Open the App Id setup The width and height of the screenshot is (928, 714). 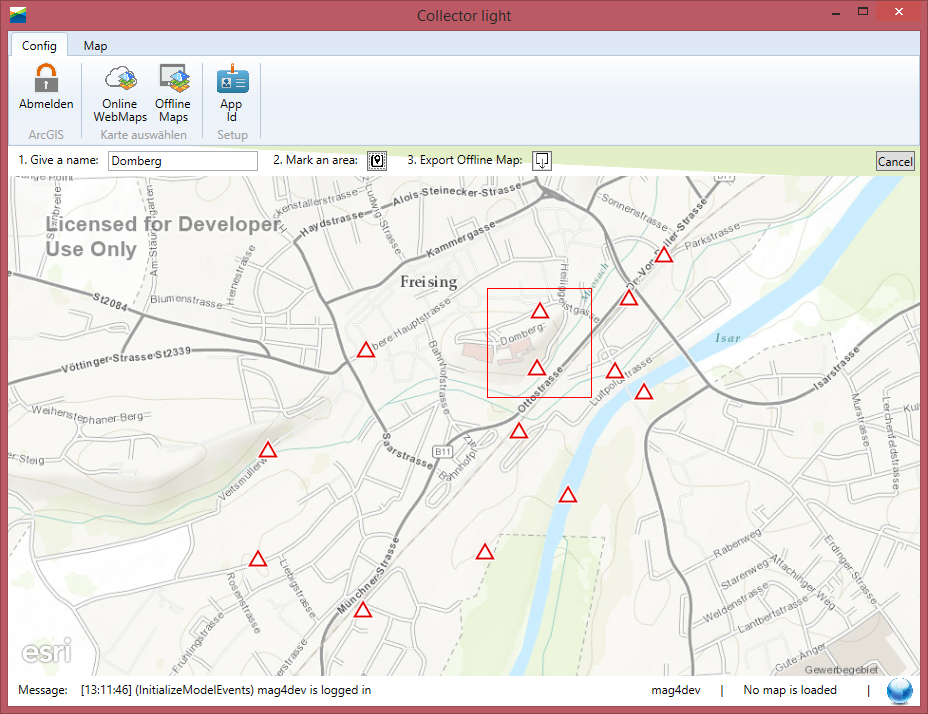[231, 94]
